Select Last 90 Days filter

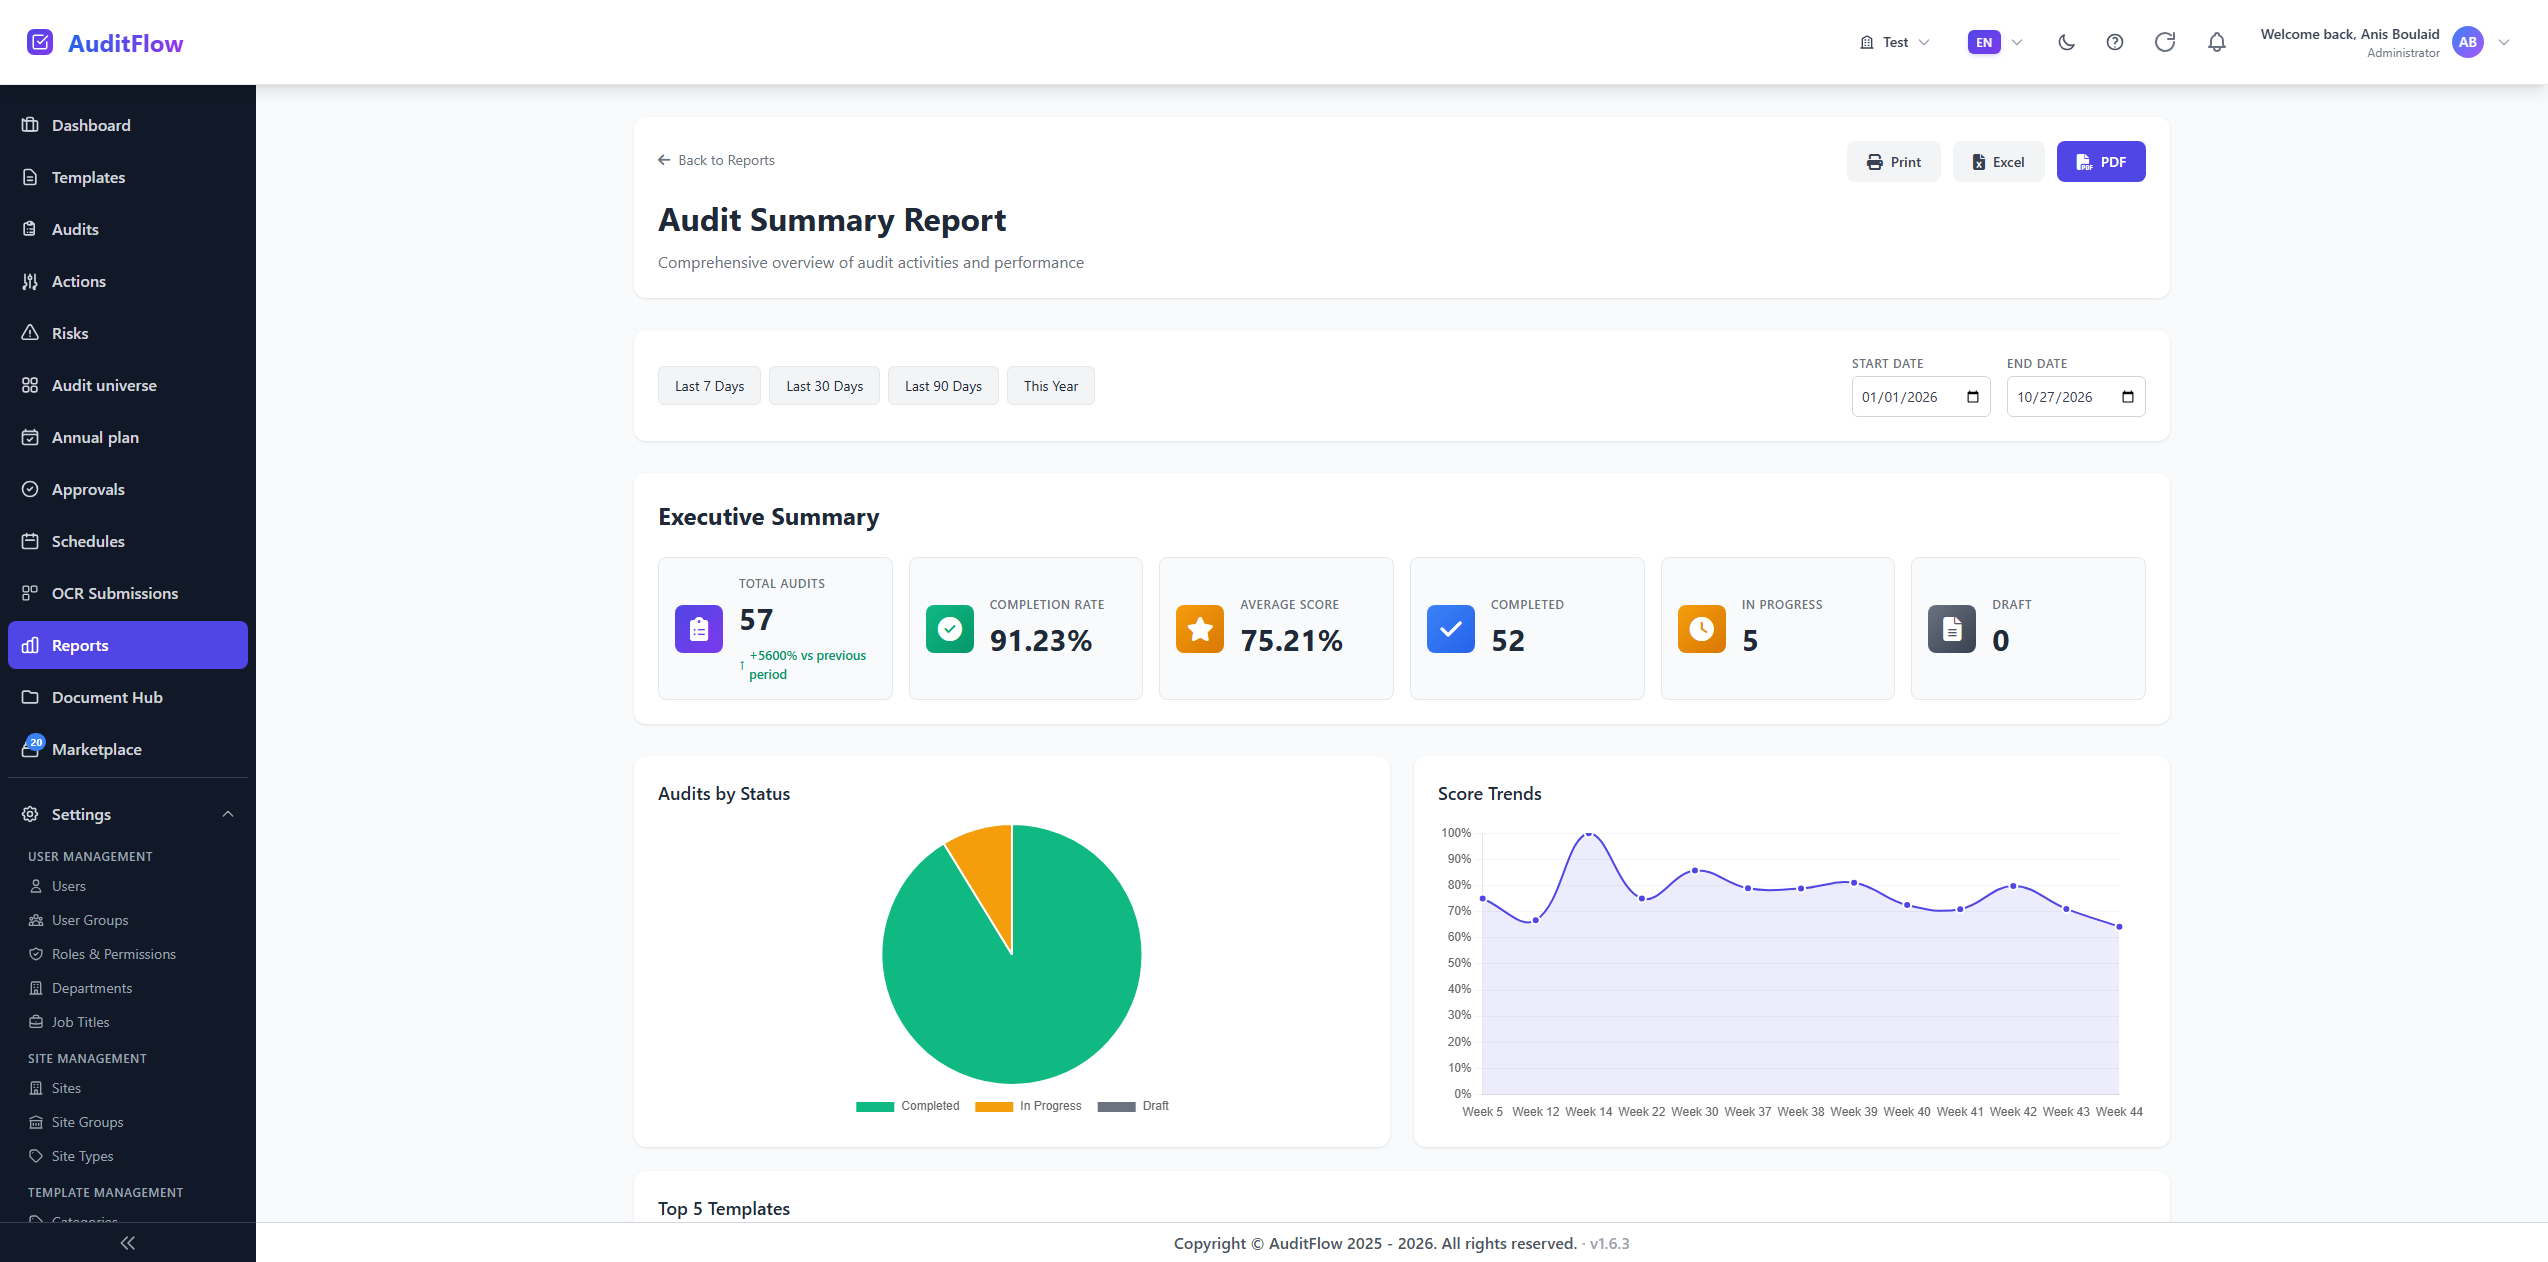[943, 386]
